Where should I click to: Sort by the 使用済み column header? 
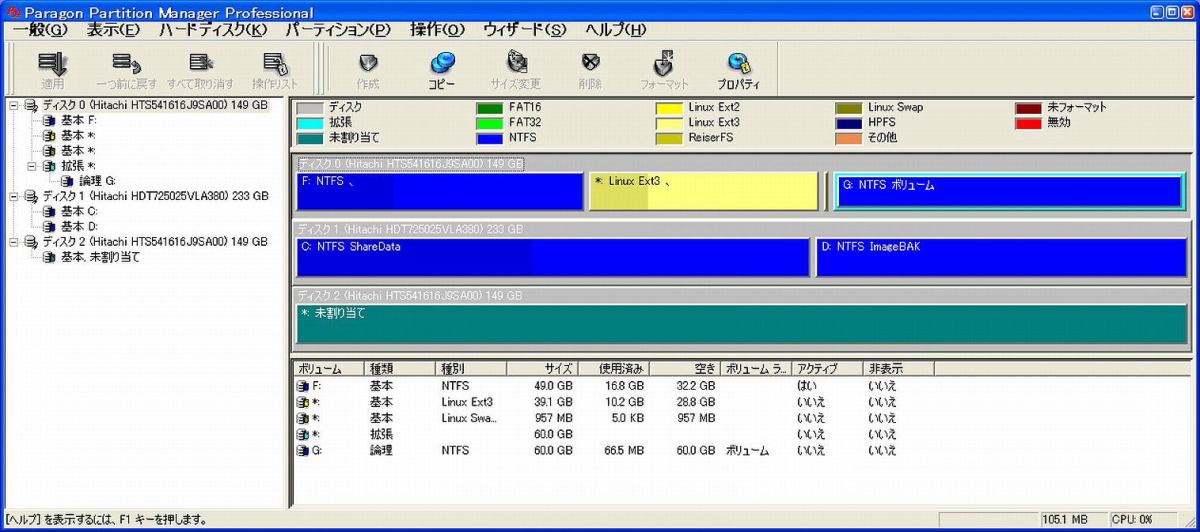point(613,369)
